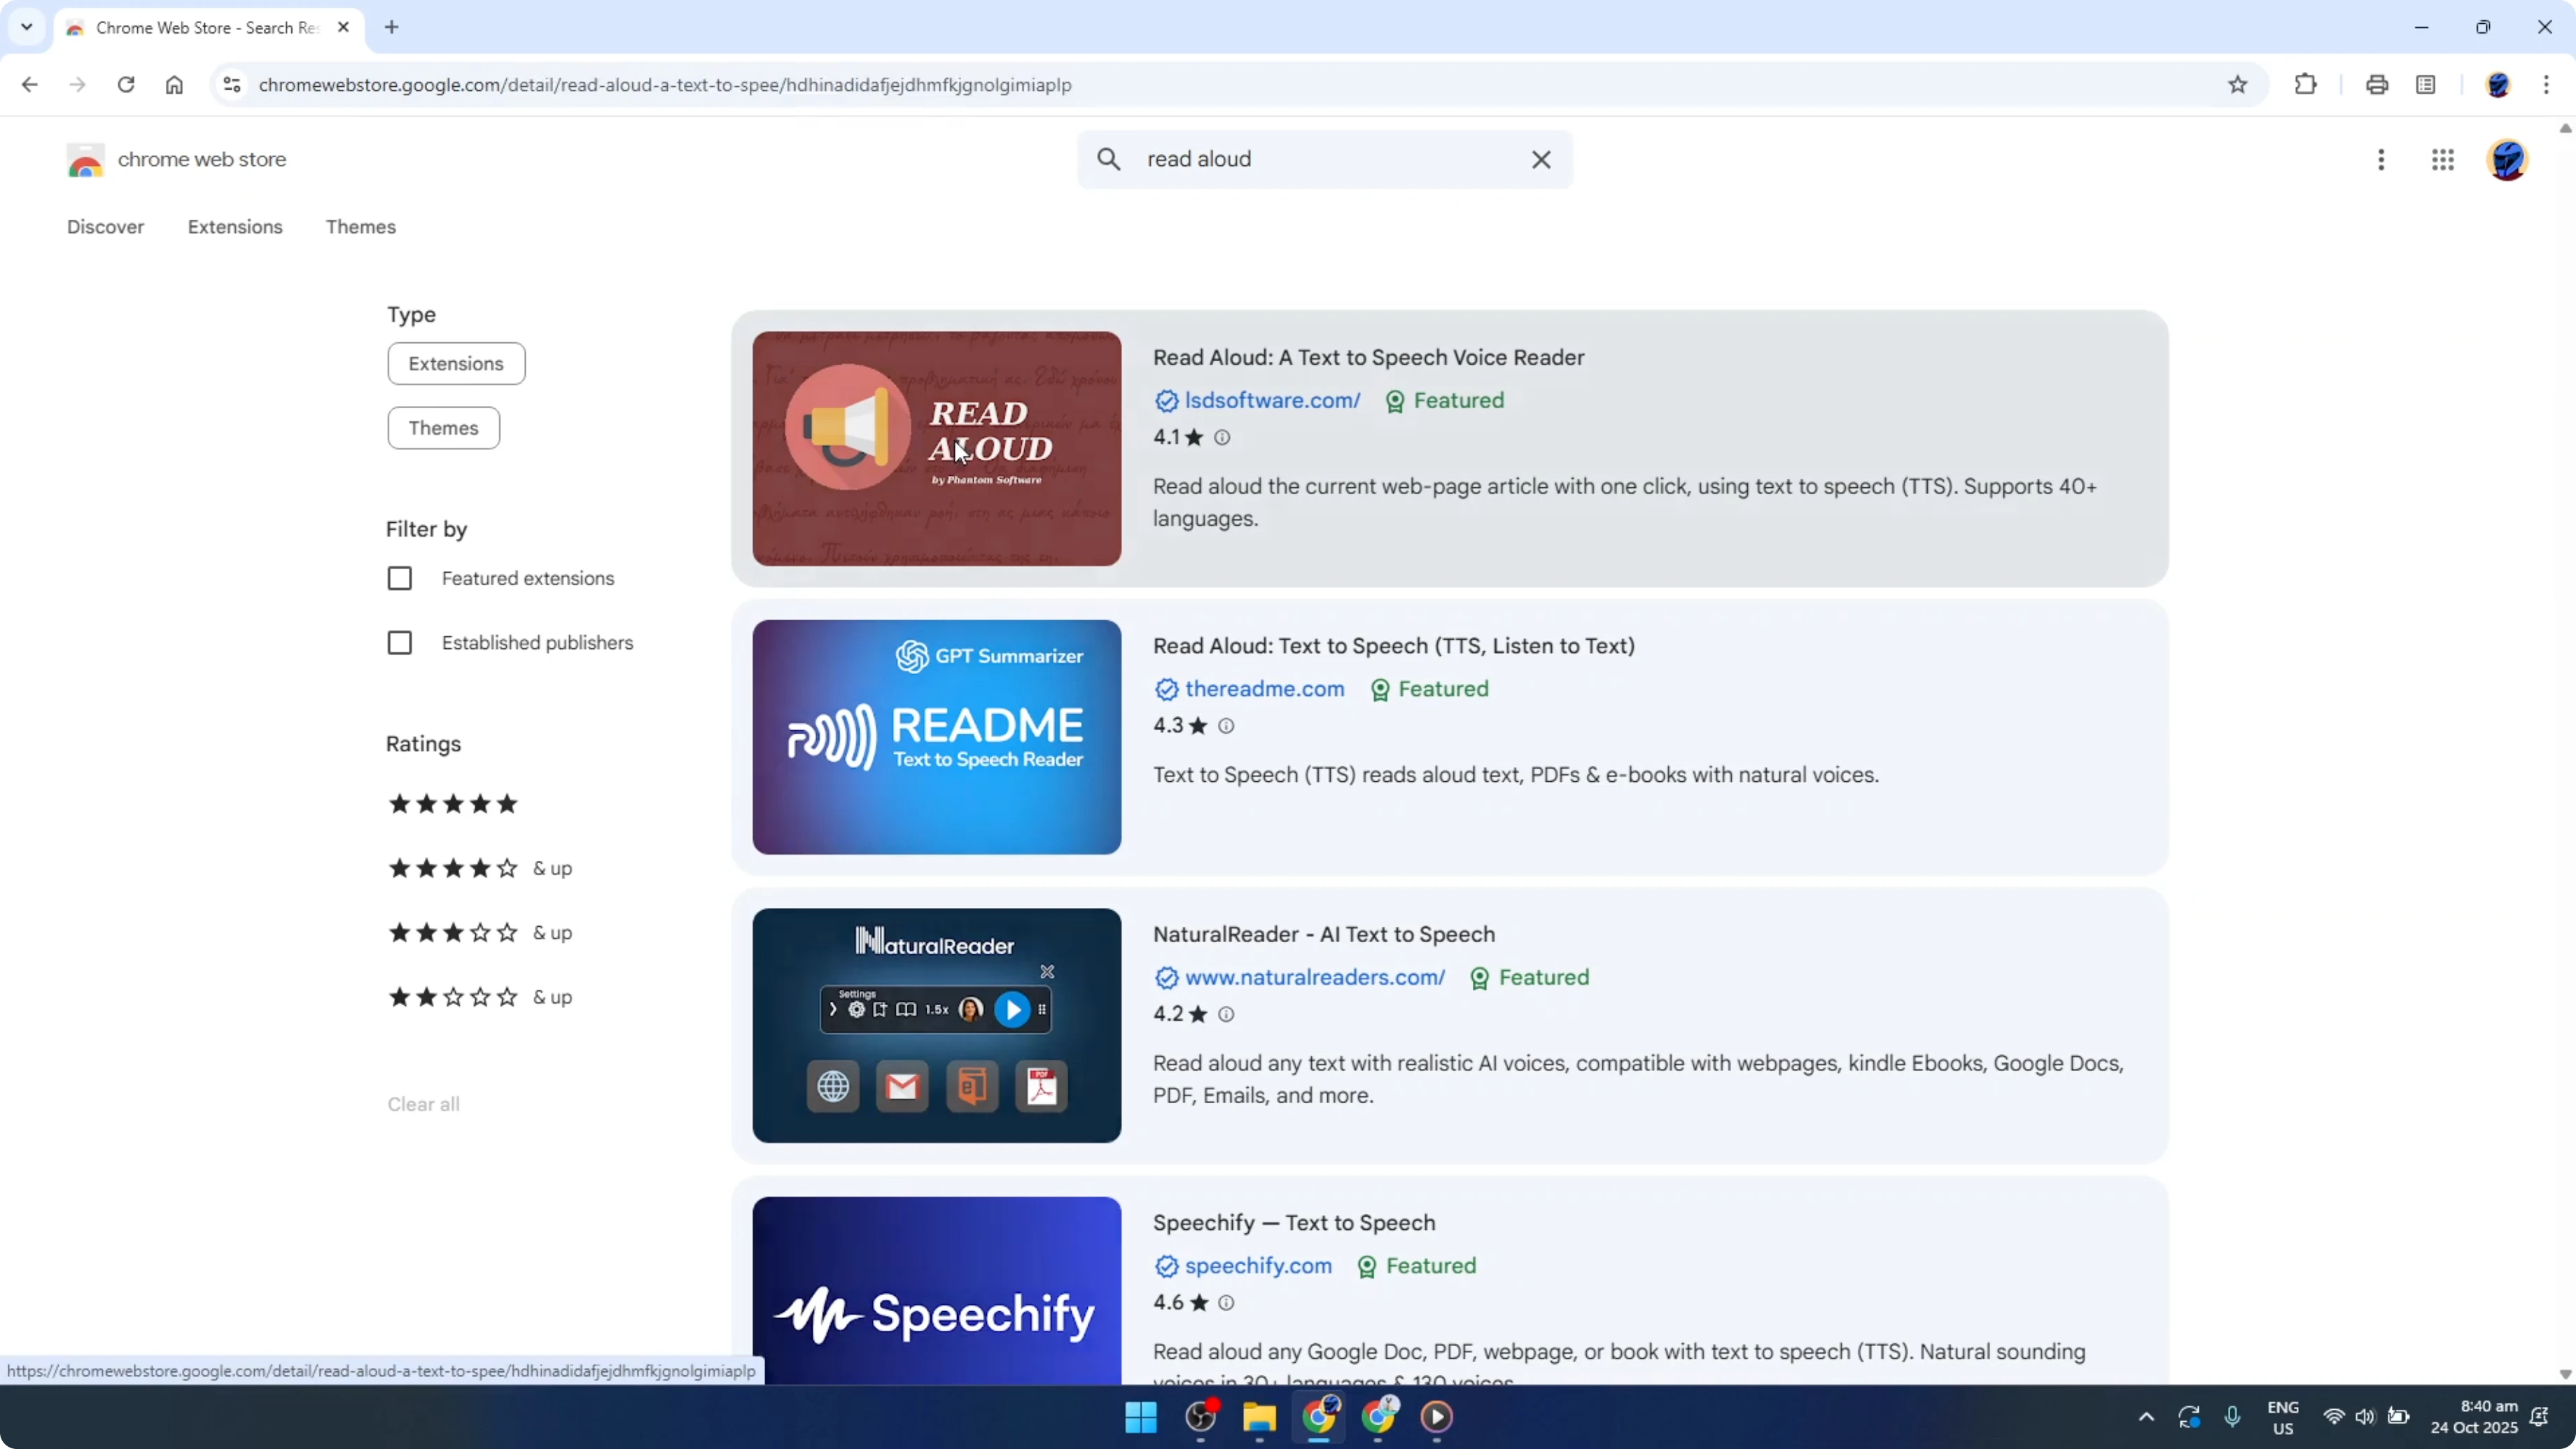The height and width of the screenshot is (1449, 2576).
Task: Open Read Aloud: A Text to Speech Voice Reader
Action: [x=1368, y=358]
